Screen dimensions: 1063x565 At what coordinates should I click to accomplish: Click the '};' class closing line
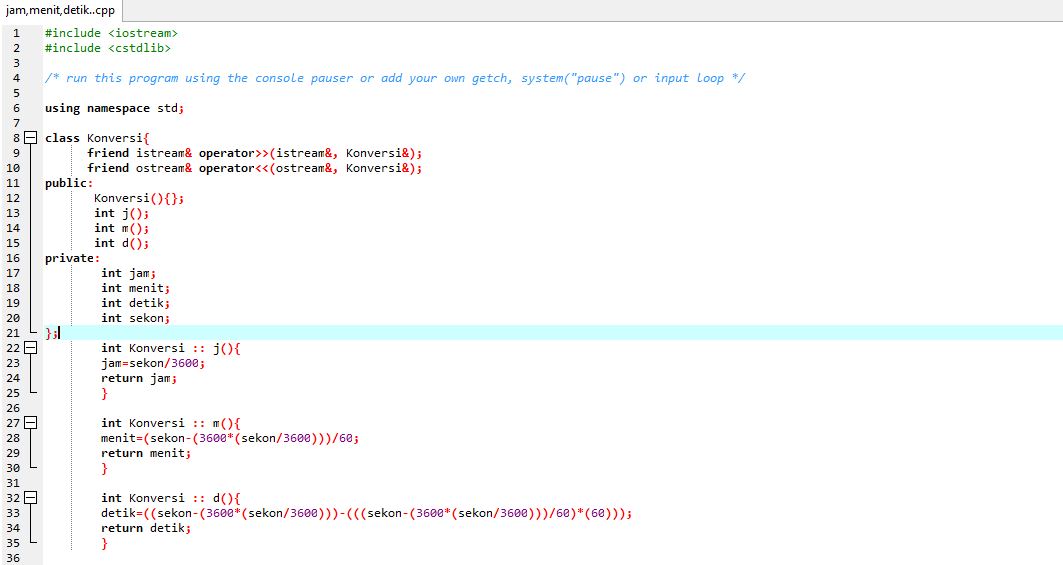pyautogui.click(x=52, y=333)
